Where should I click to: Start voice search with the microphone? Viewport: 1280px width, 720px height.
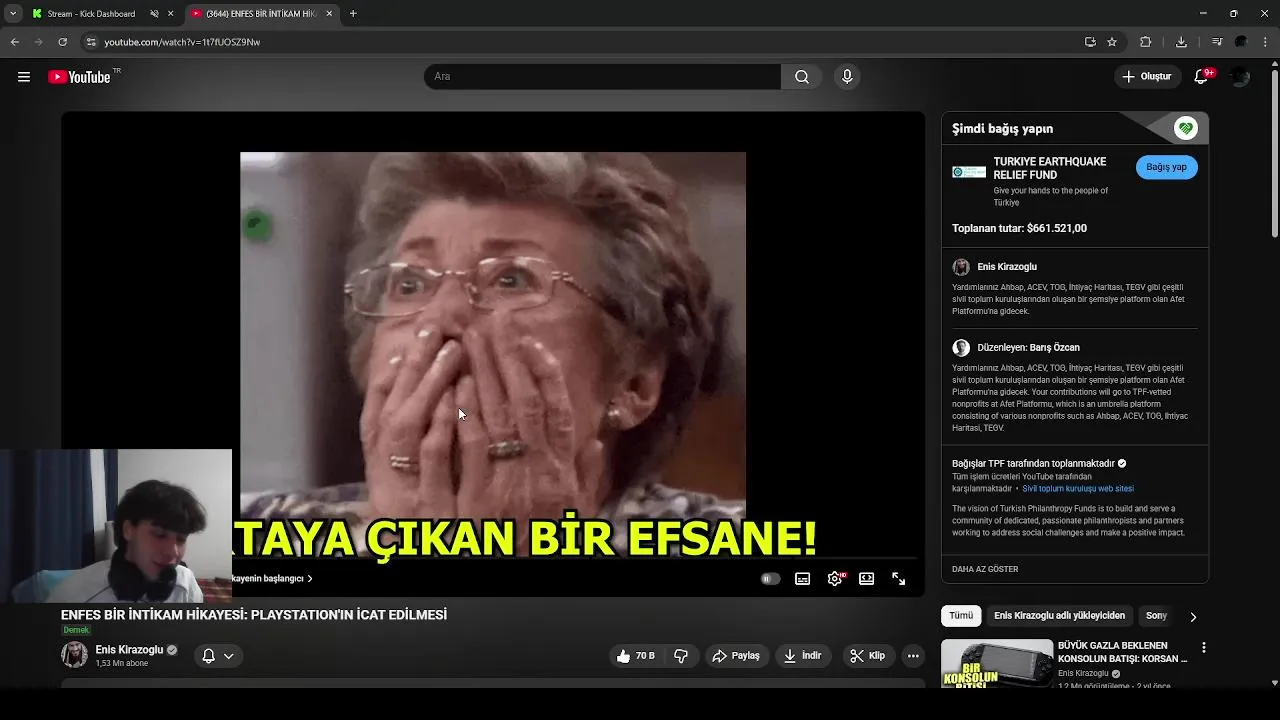(x=847, y=77)
